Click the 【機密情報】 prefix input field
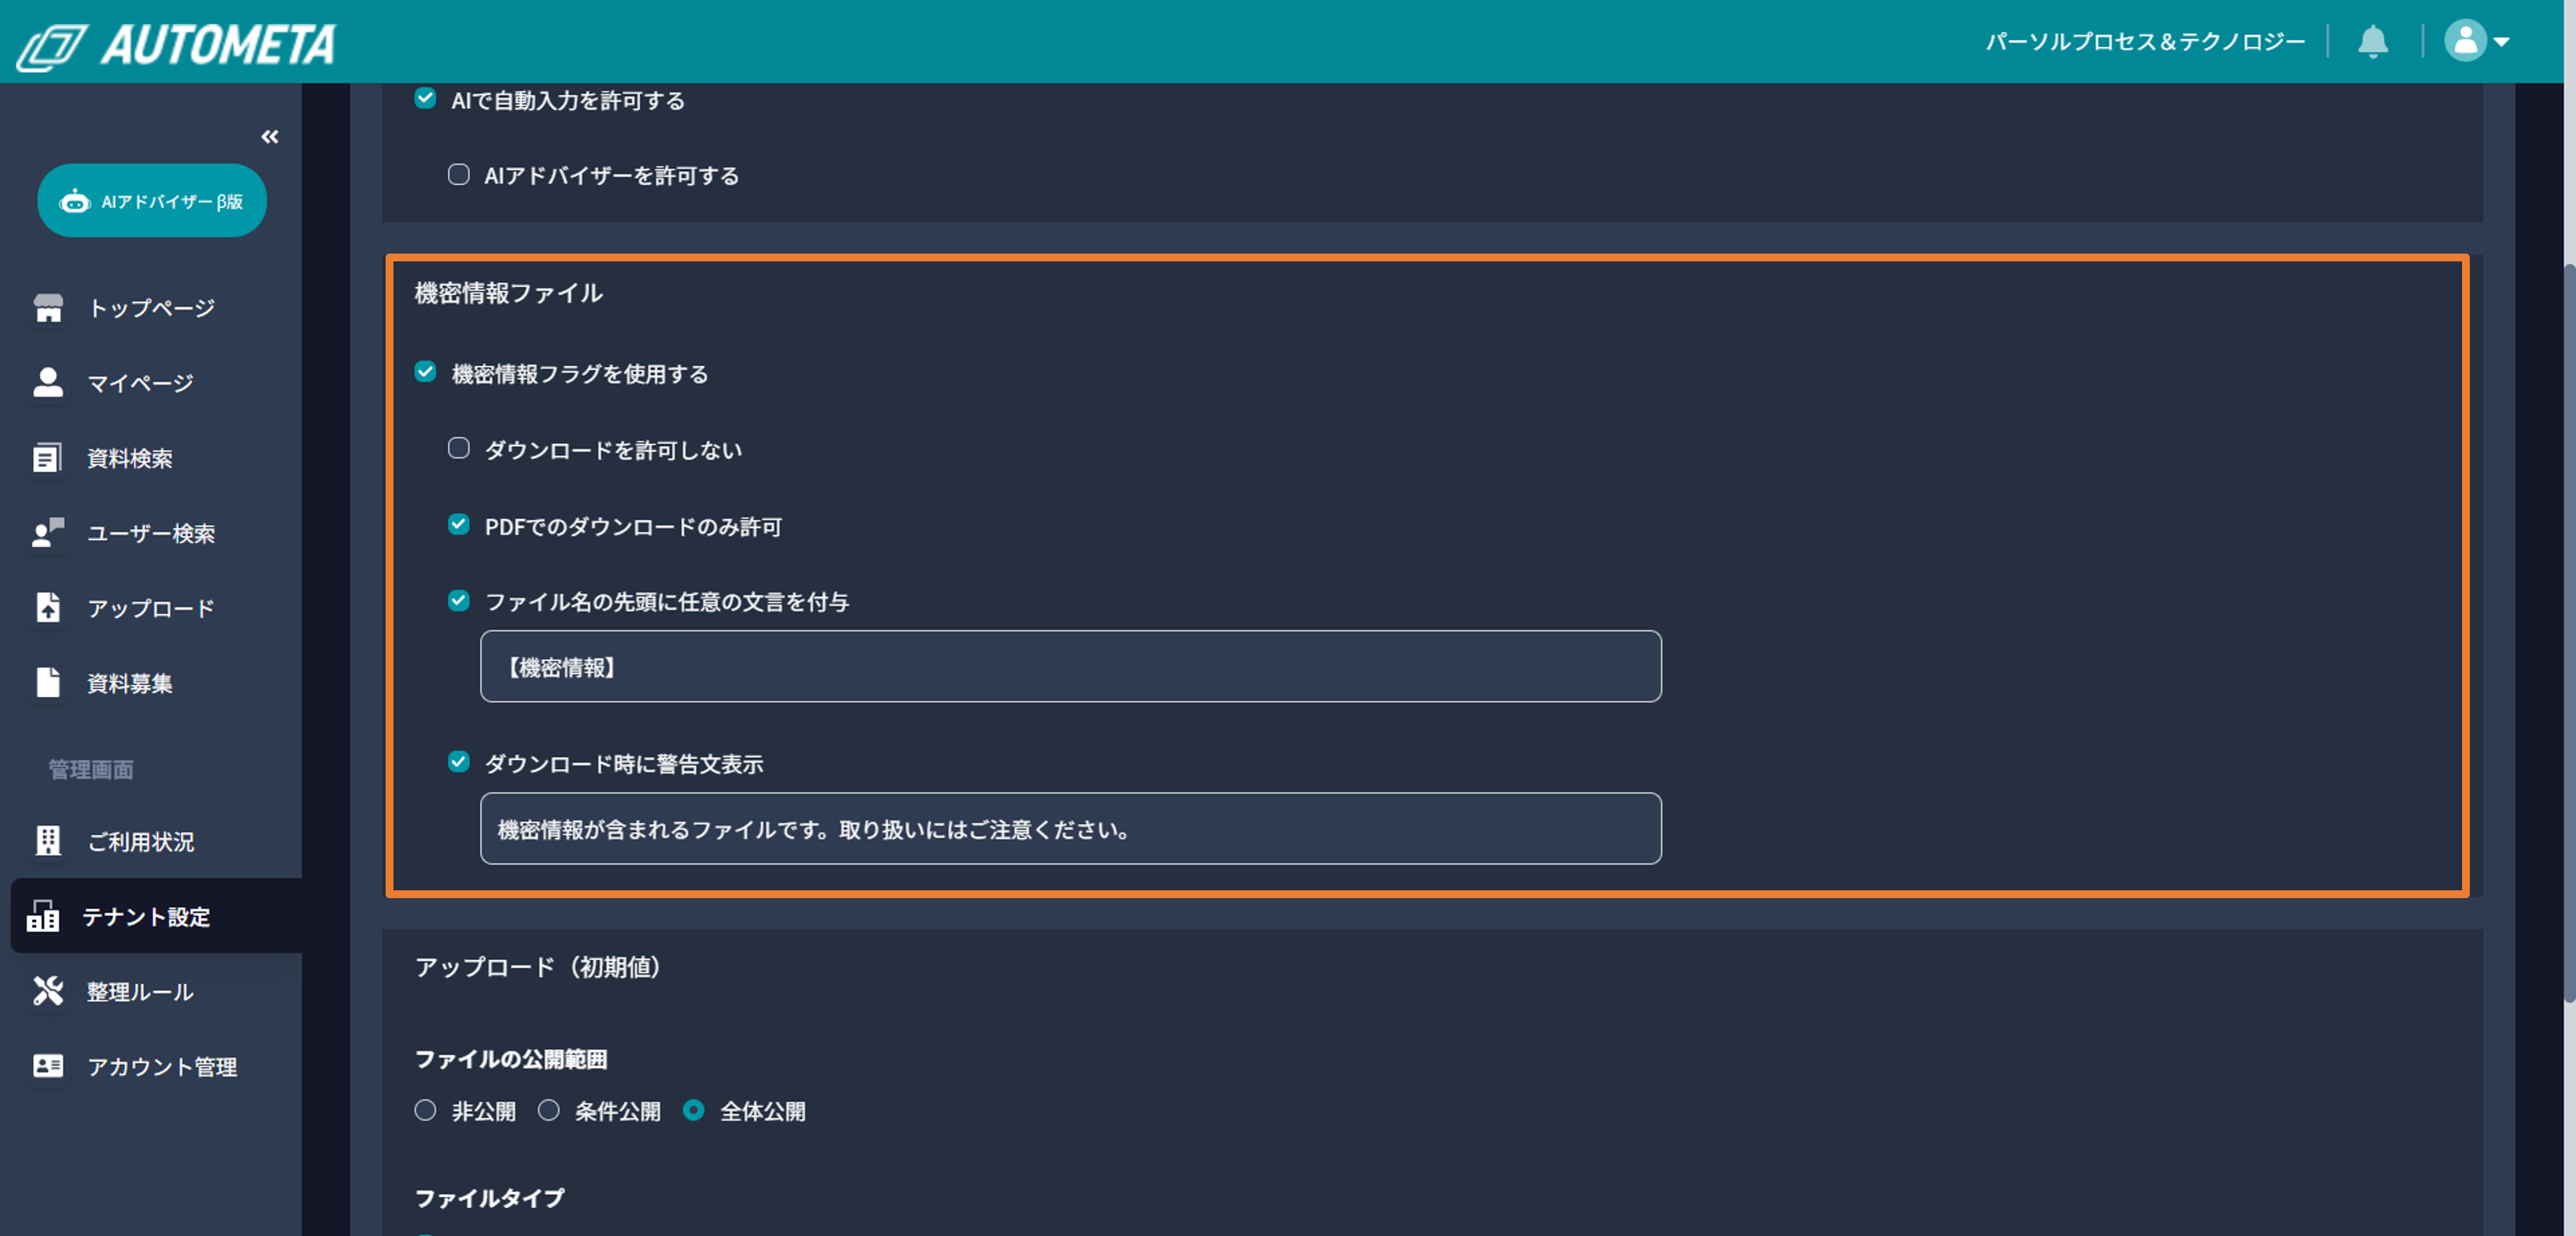2576x1236 pixels. [x=1070, y=666]
